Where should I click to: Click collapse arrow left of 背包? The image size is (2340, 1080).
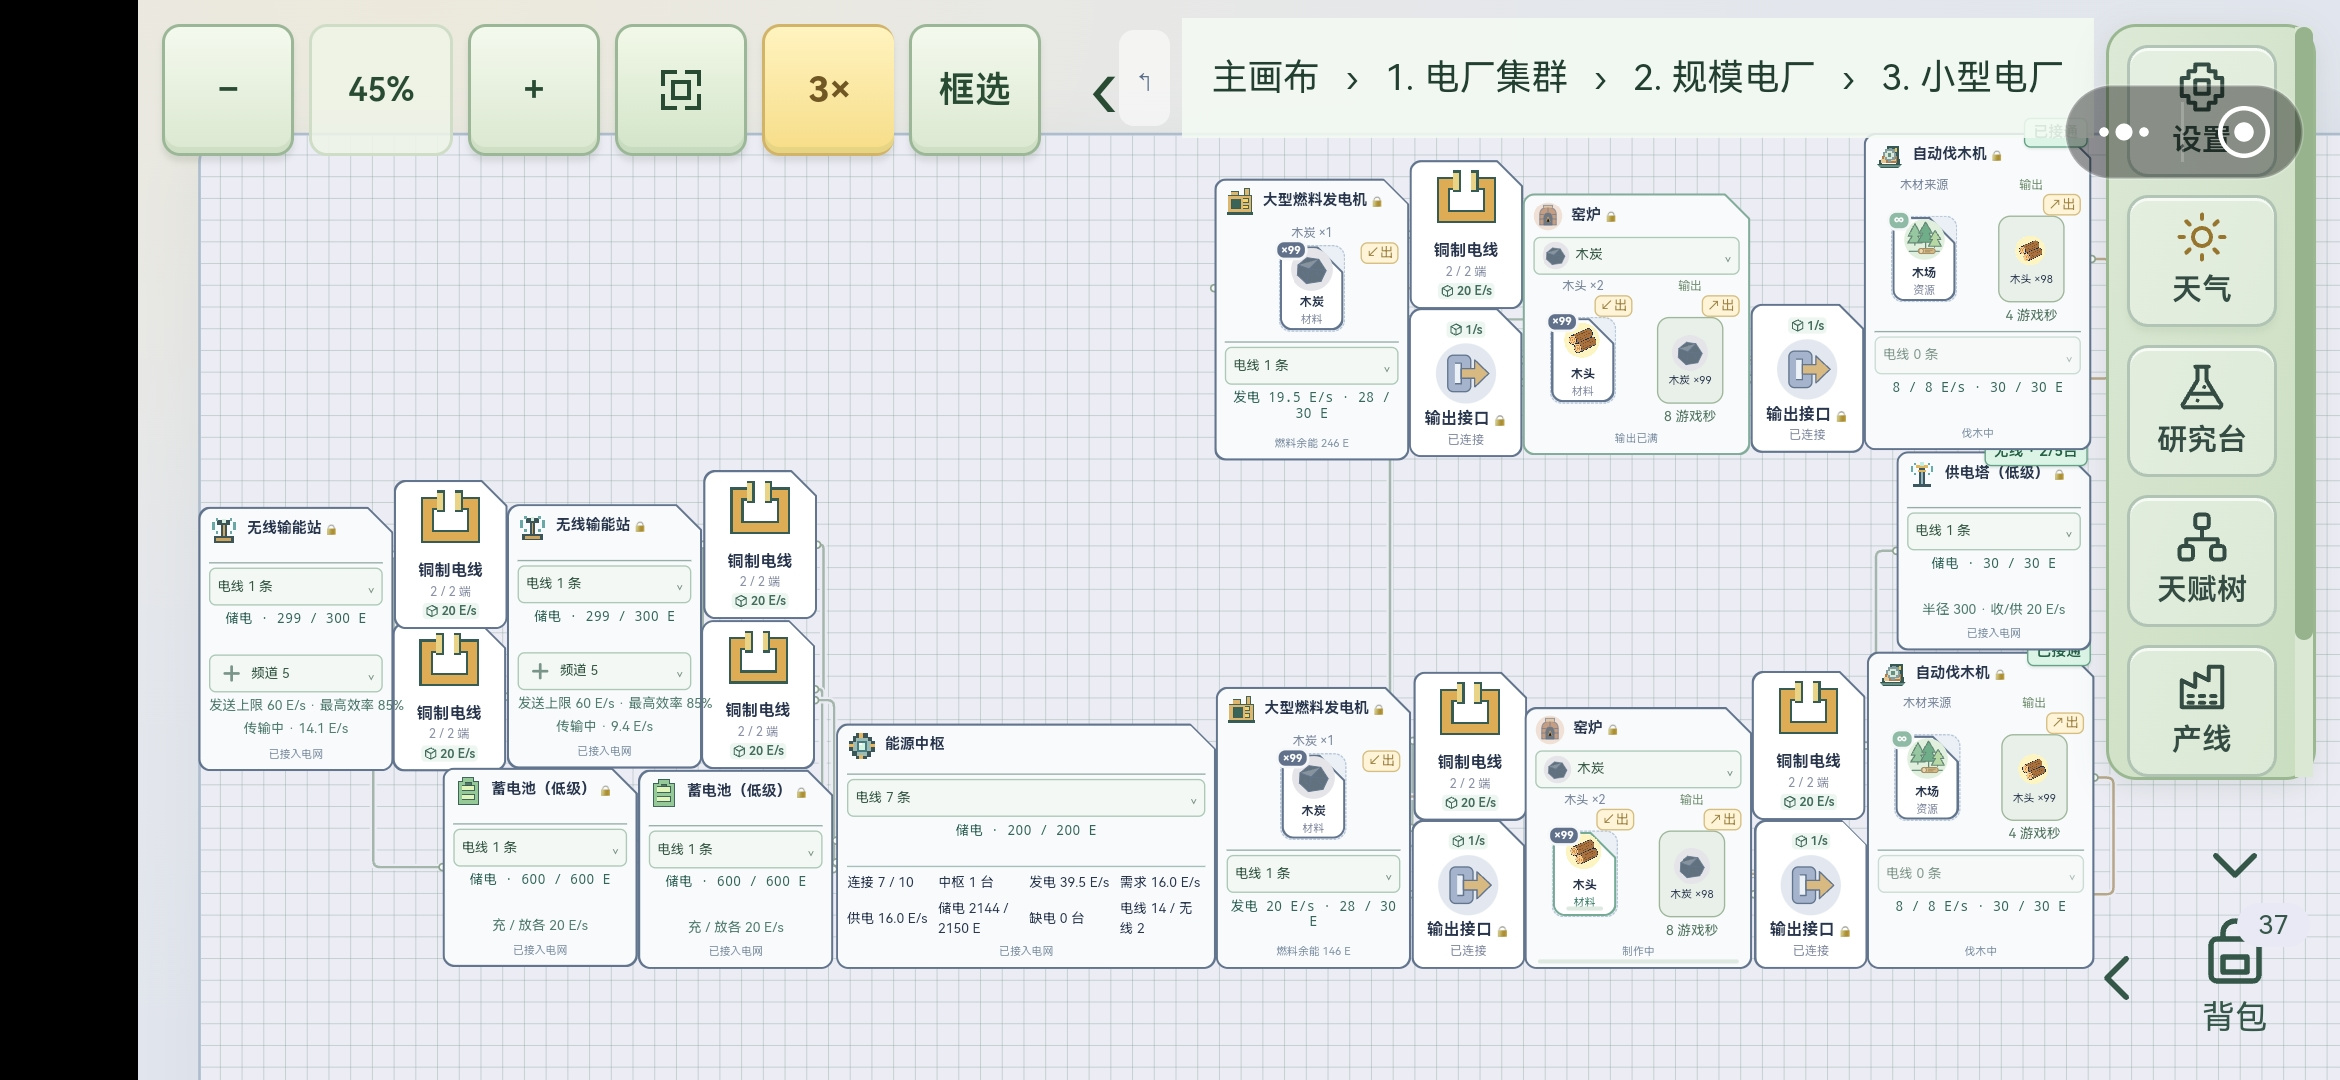click(2117, 977)
